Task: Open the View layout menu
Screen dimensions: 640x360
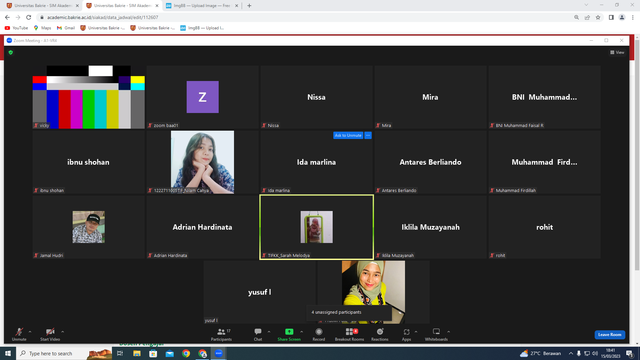Action: (617, 52)
